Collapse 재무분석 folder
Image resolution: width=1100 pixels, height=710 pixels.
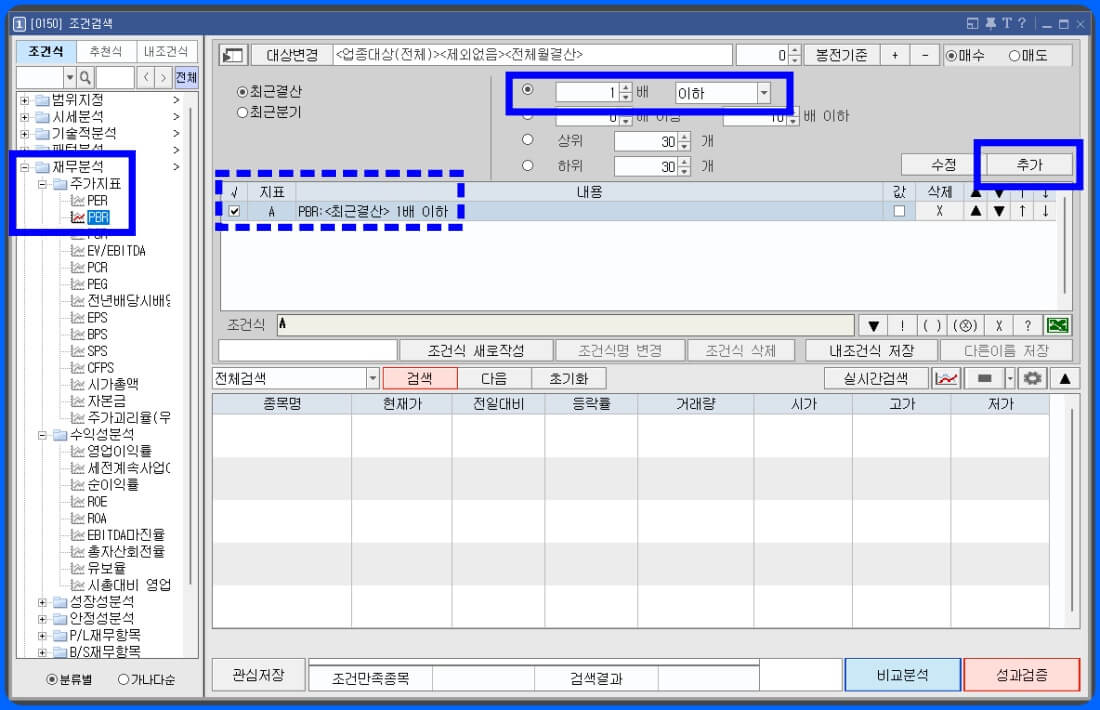click(x=25, y=167)
